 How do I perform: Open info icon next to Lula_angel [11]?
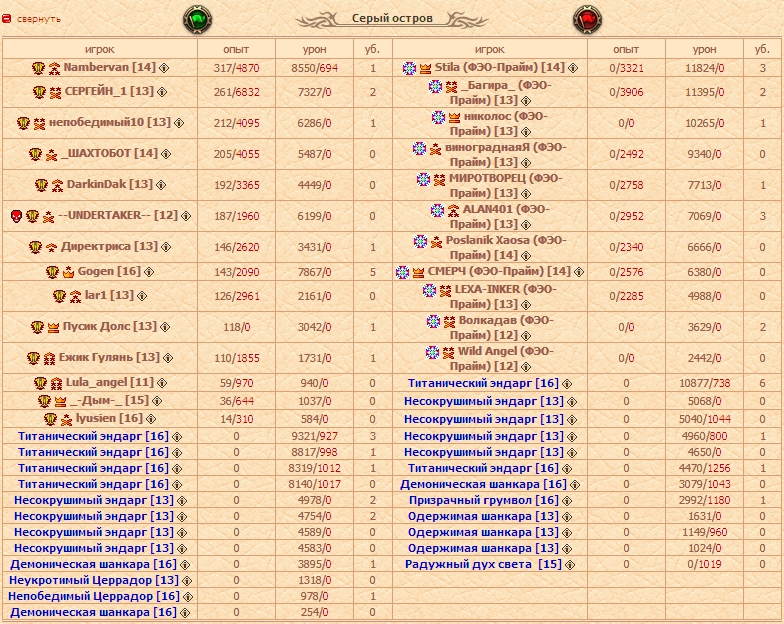(162, 383)
